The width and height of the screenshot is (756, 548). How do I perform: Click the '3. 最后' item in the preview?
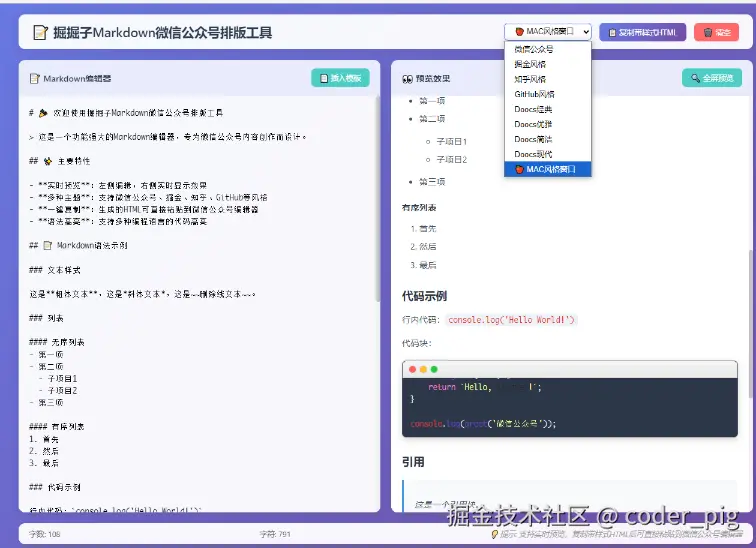[423, 265]
